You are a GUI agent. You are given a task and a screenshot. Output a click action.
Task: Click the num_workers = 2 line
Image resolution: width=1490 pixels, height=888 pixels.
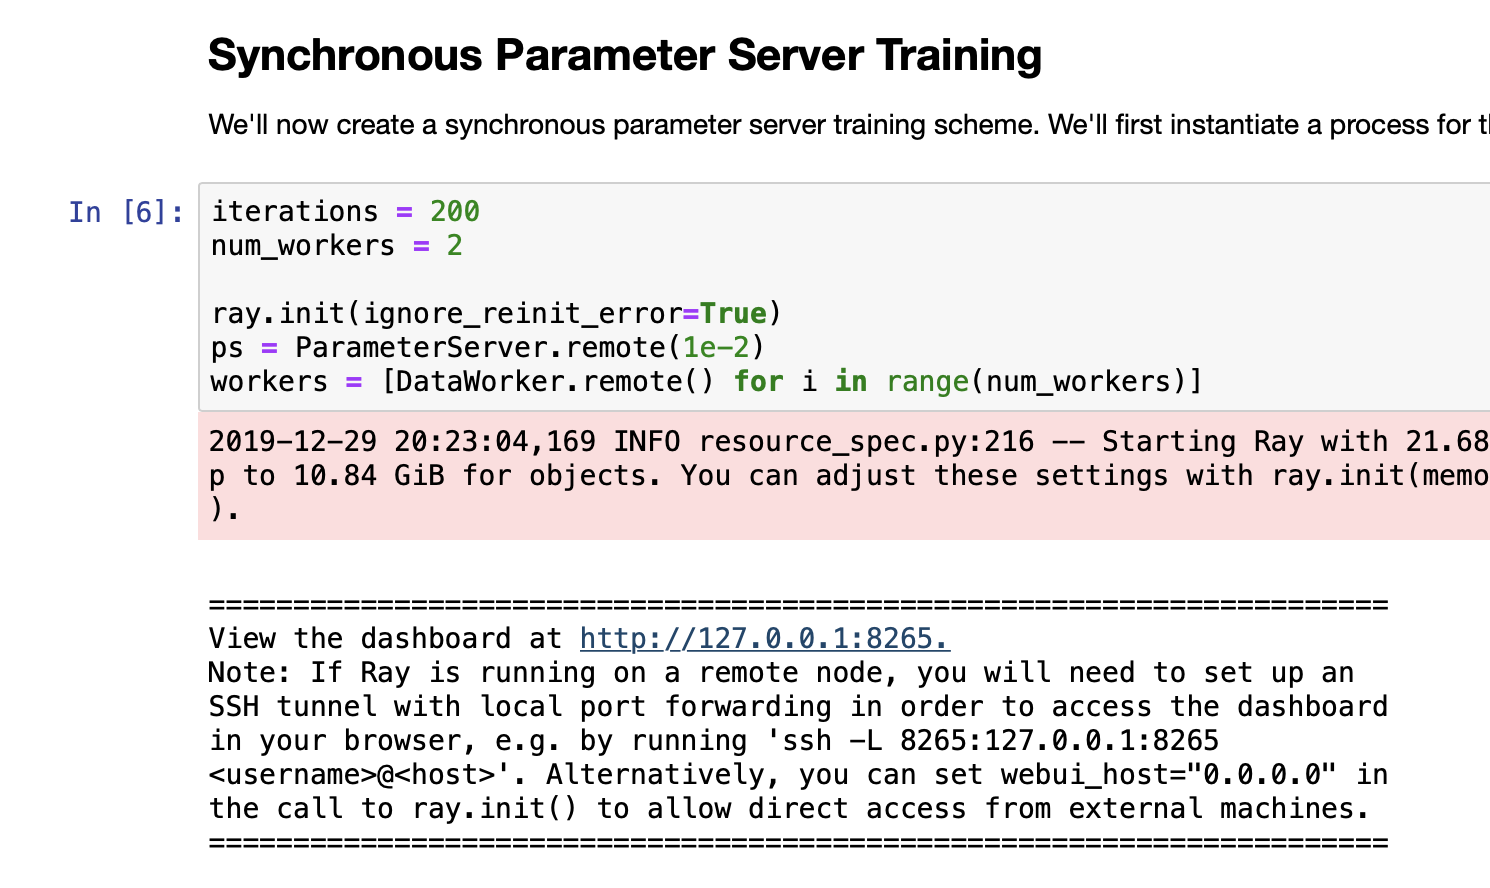click(335, 245)
